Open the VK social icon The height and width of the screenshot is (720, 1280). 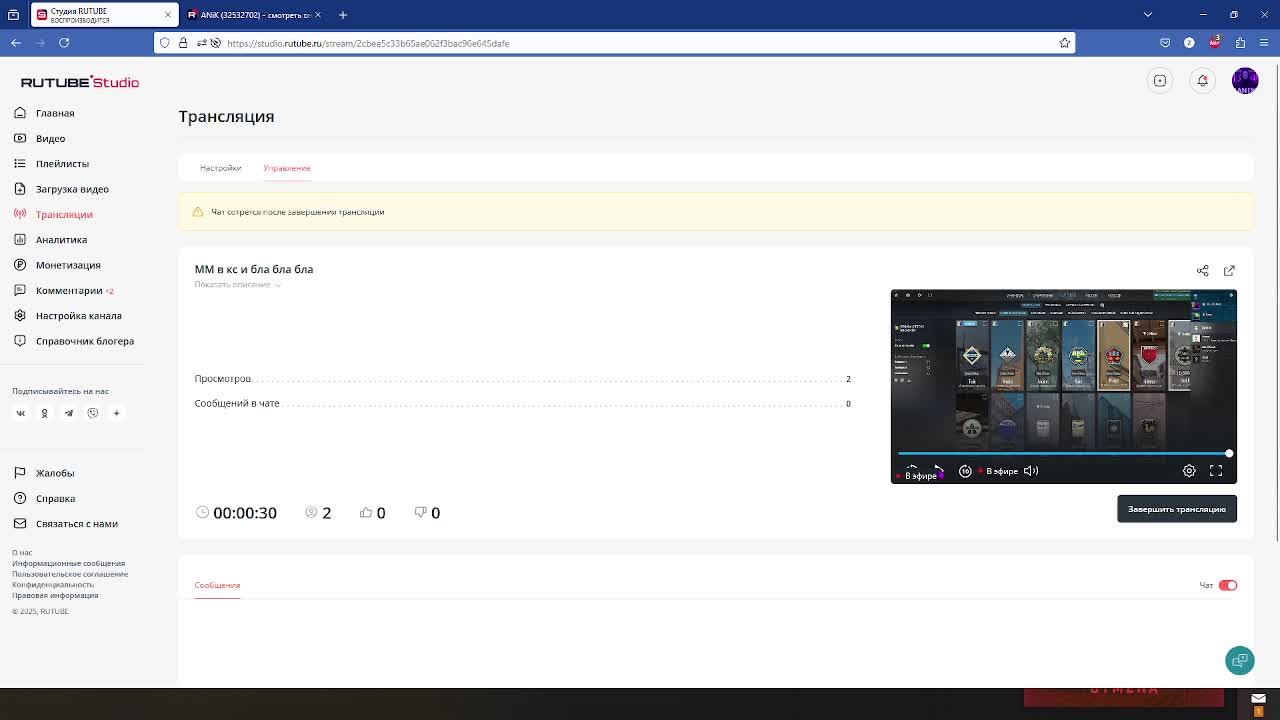tap(20, 413)
